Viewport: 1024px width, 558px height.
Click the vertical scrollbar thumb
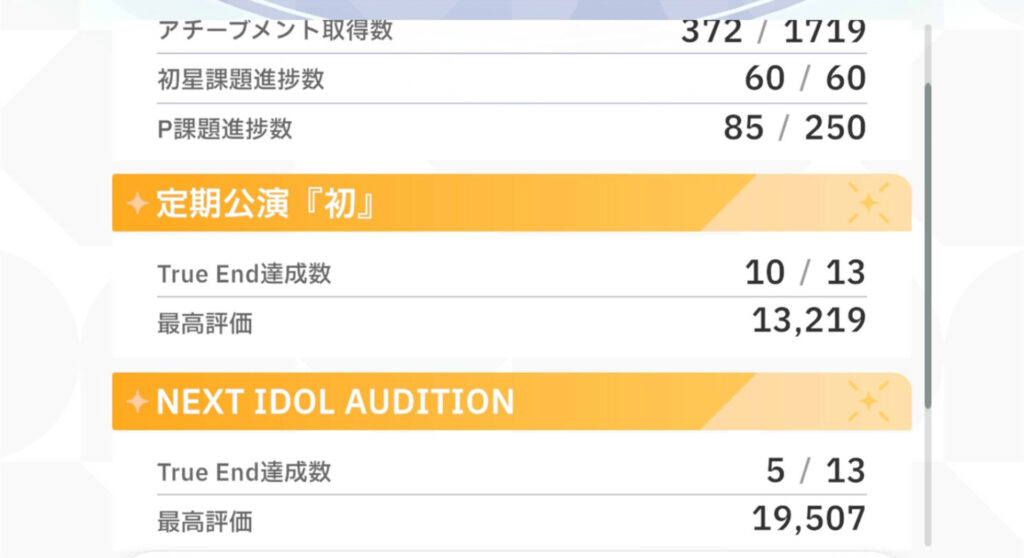coord(927,245)
